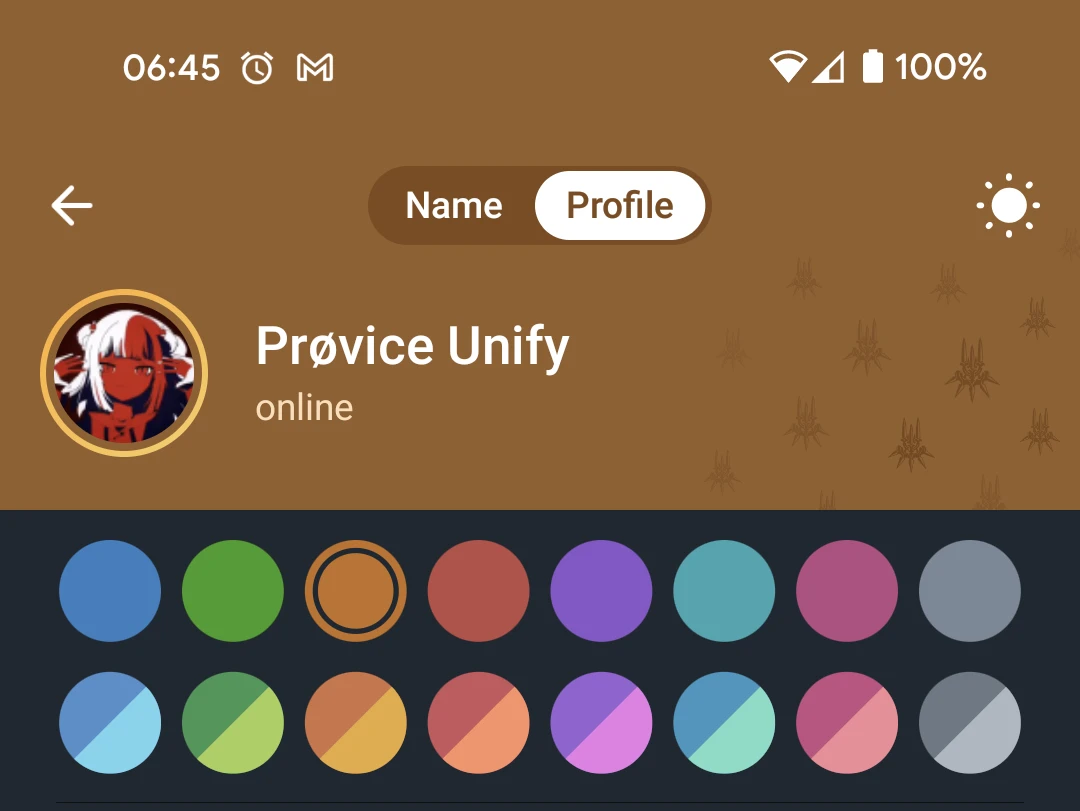Select the currently active orange swatch
Screen dimensions: 1080x811
click(x=355, y=591)
